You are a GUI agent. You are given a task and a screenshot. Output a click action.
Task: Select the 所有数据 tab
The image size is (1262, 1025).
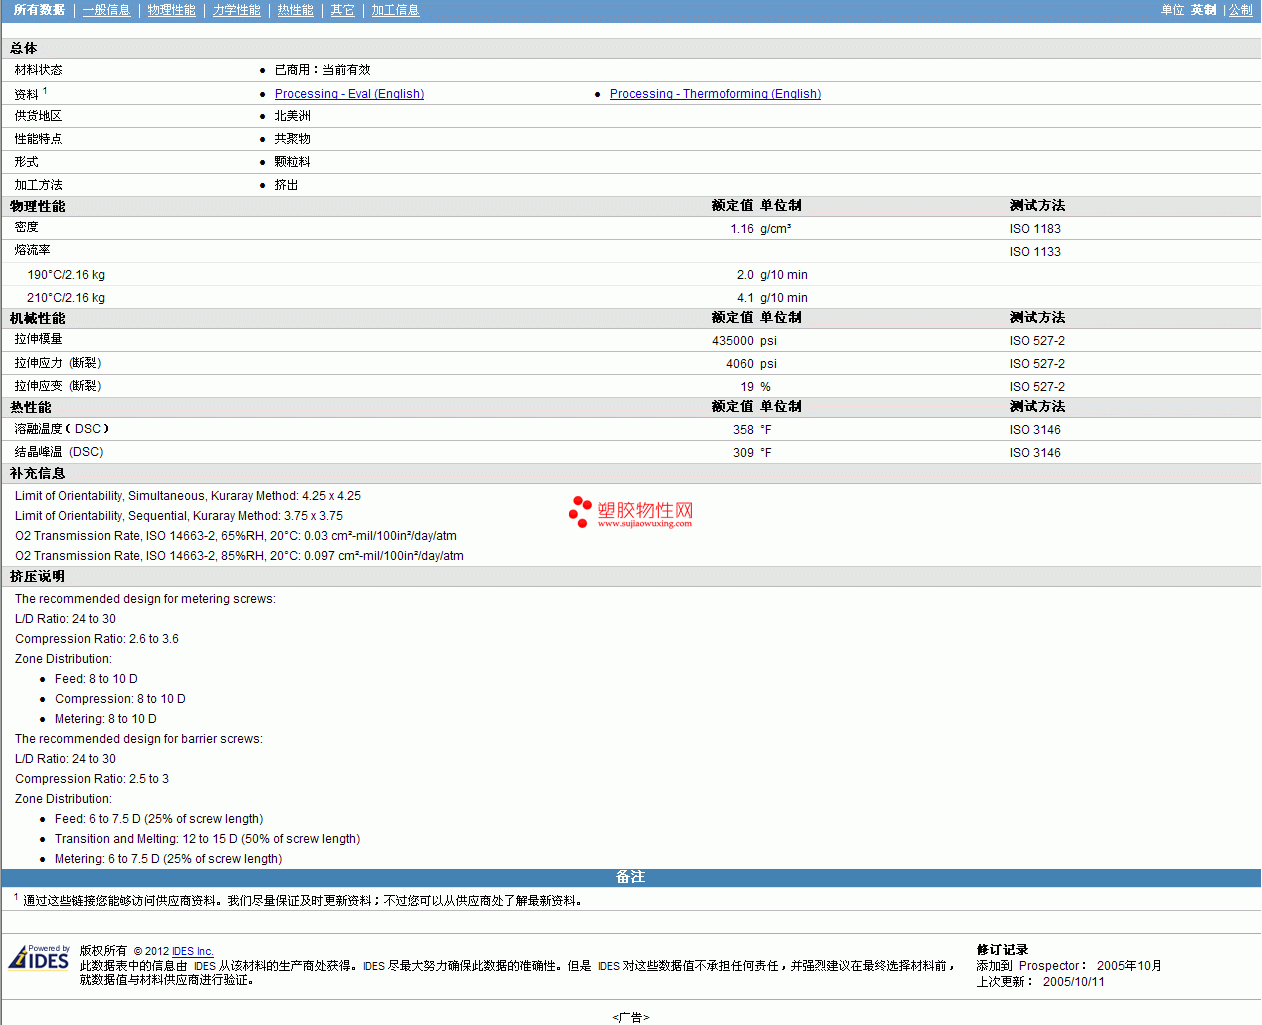point(39,10)
